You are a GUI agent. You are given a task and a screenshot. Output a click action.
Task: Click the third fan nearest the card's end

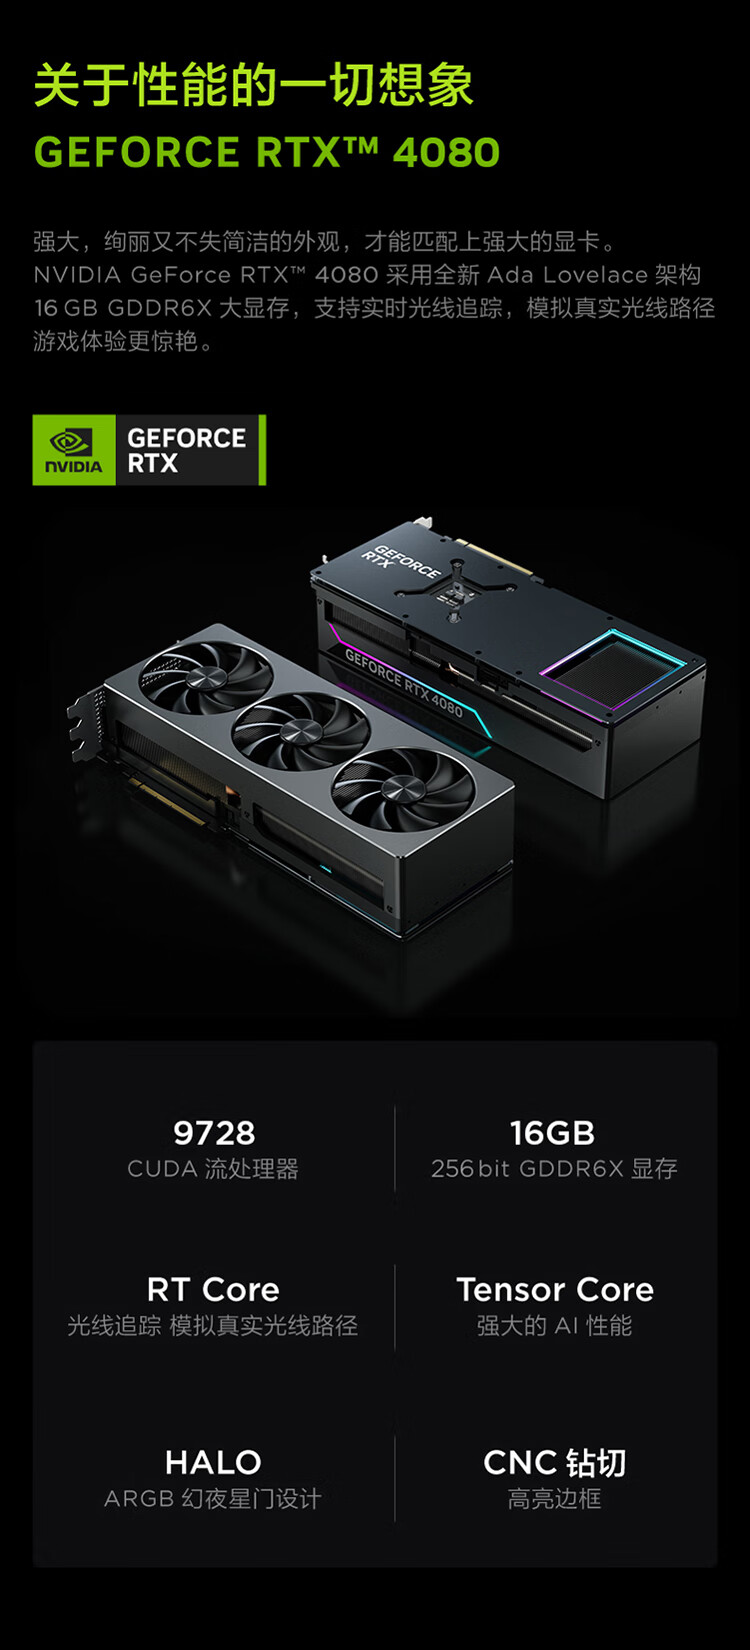(x=403, y=788)
